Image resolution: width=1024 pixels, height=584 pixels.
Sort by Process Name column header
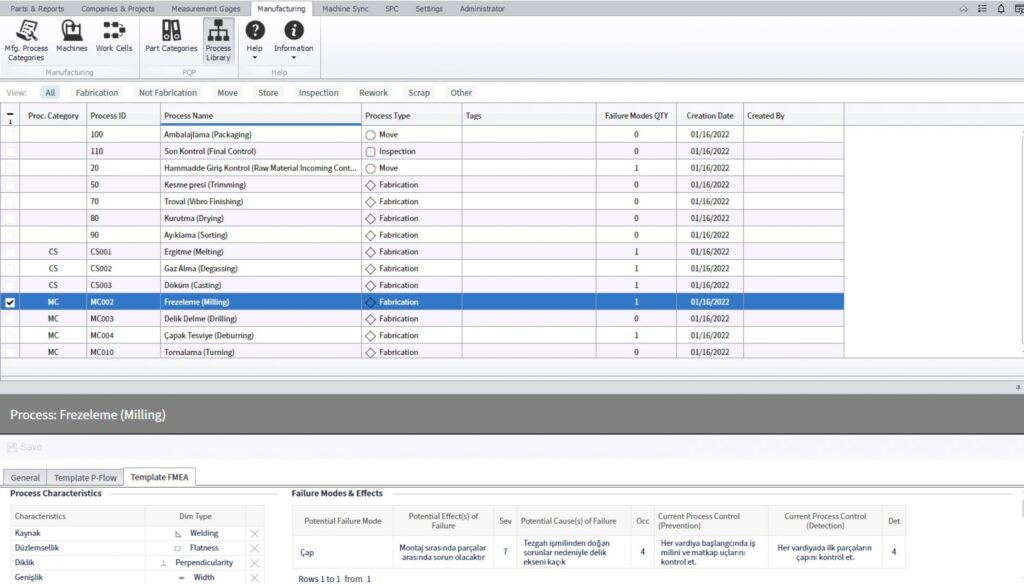click(x=188, y=116)
